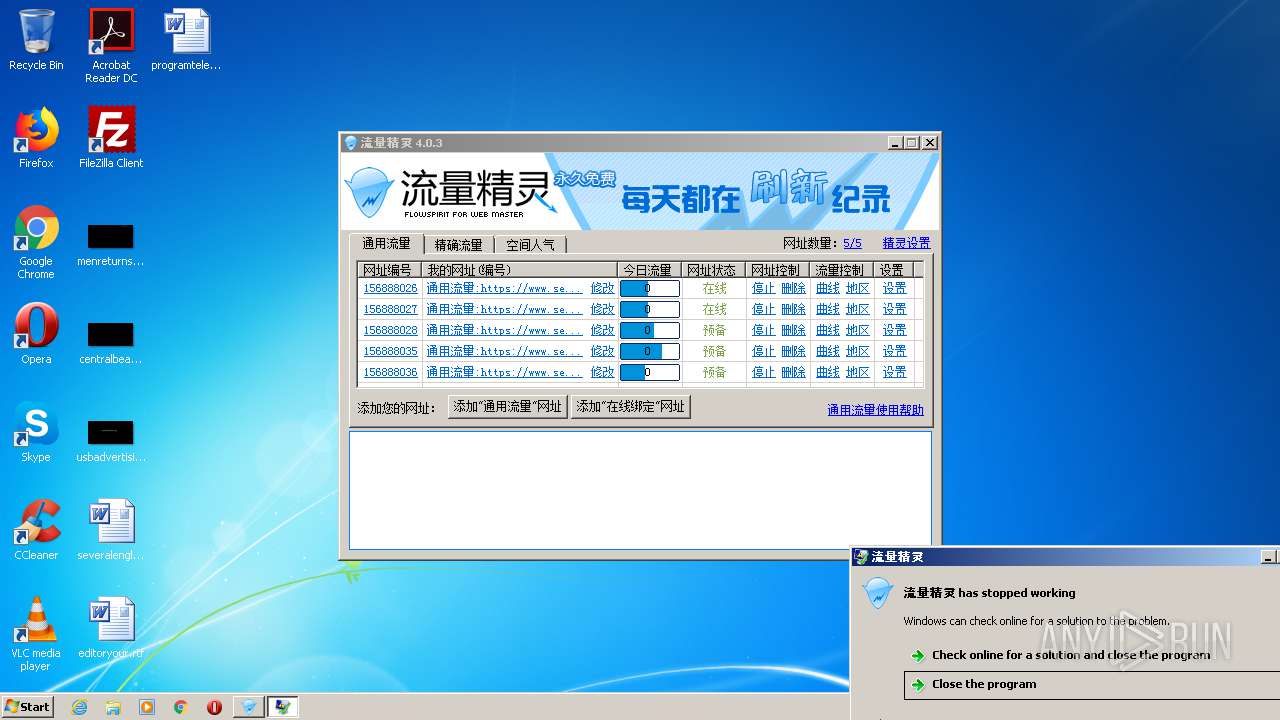The width and height of the screenshot is (1280, 720).
Task: Click today's traffic bar for 156888035
Action: click(650, 351)
